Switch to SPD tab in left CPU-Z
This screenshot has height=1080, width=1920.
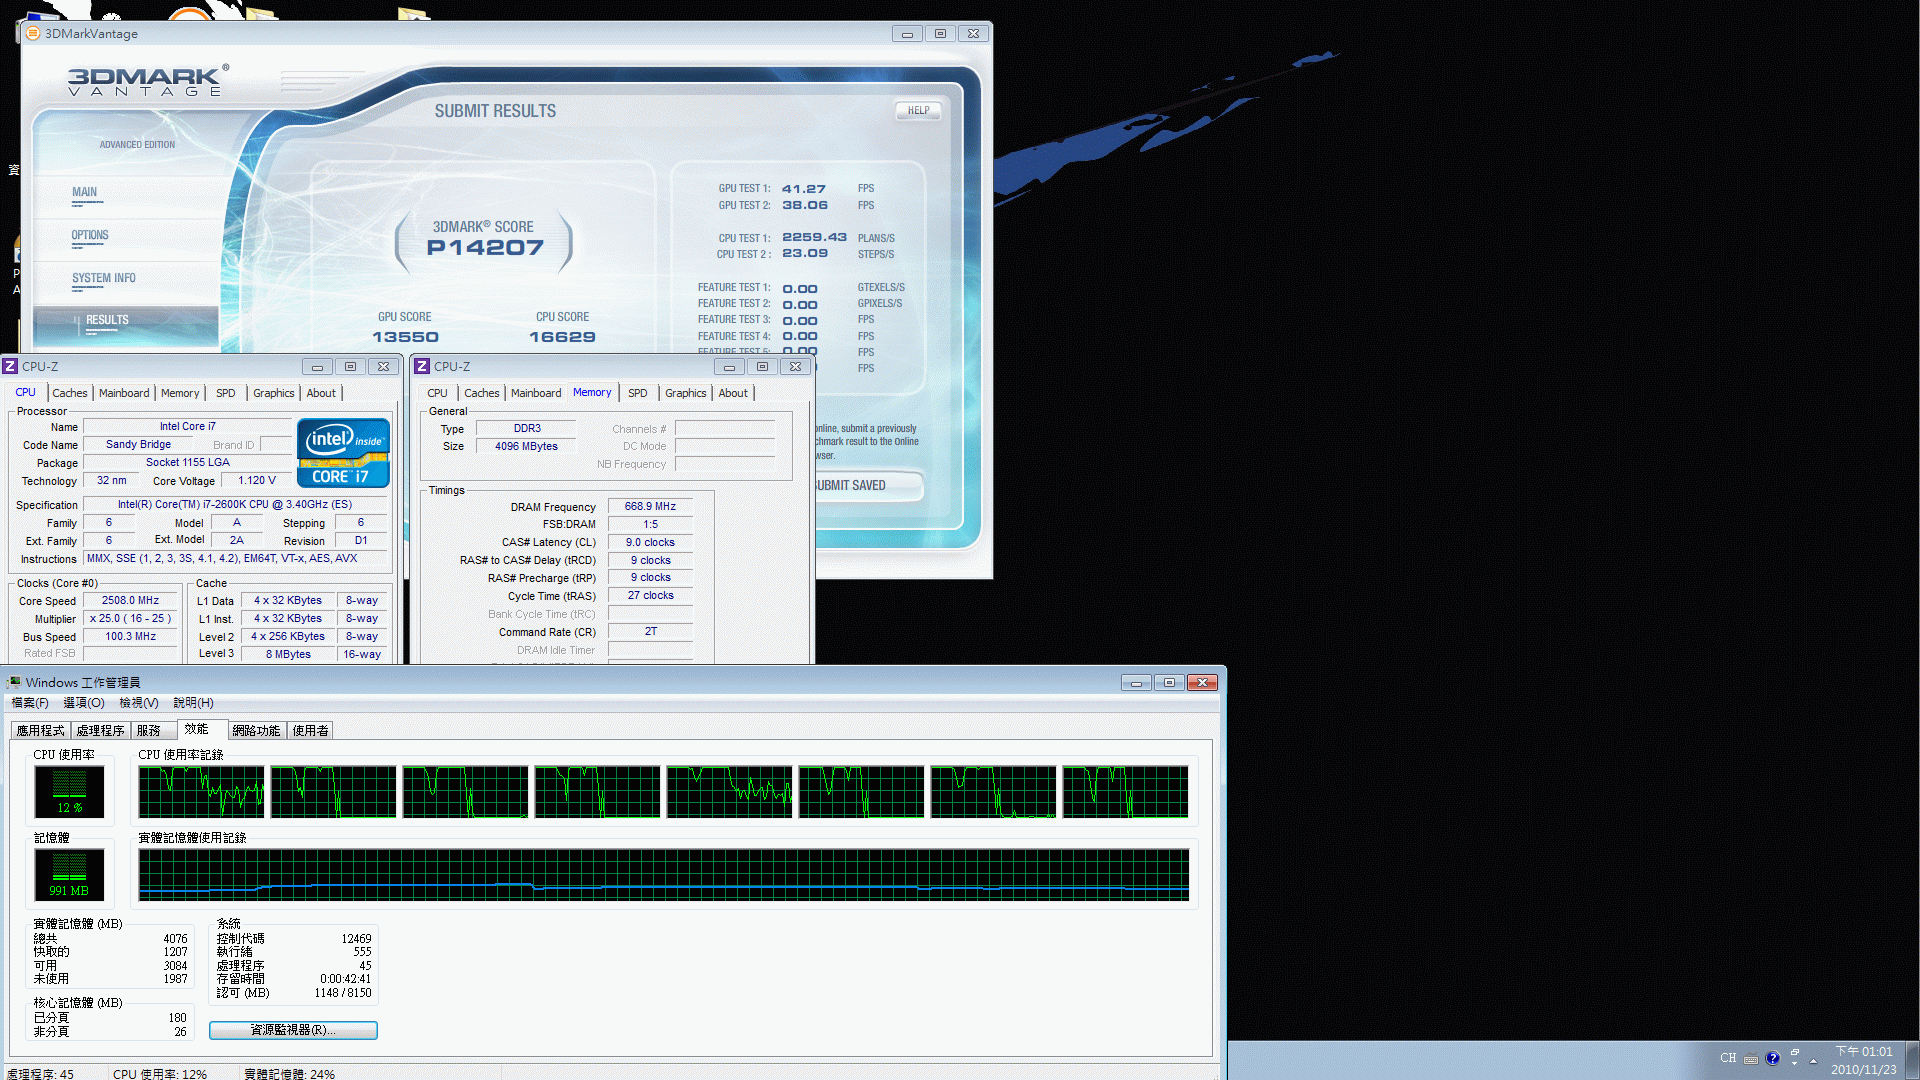click(x=226, y=393)
